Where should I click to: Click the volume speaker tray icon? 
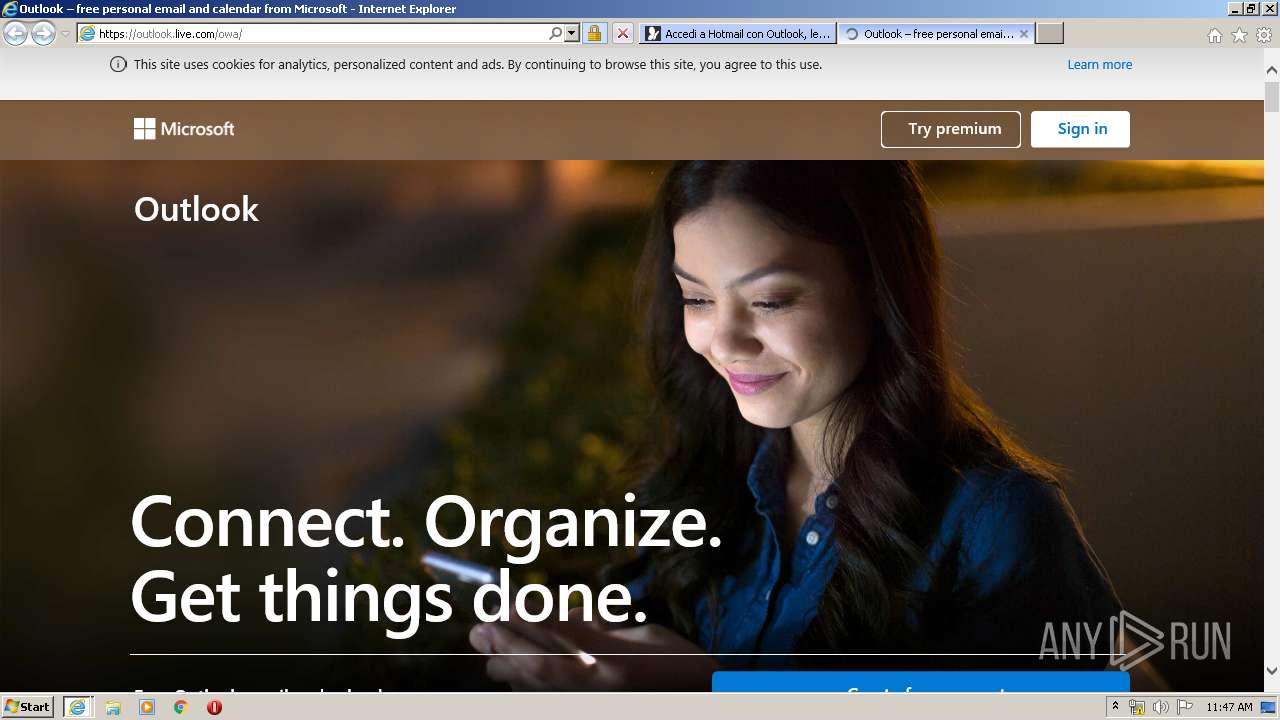(1160, 707)
